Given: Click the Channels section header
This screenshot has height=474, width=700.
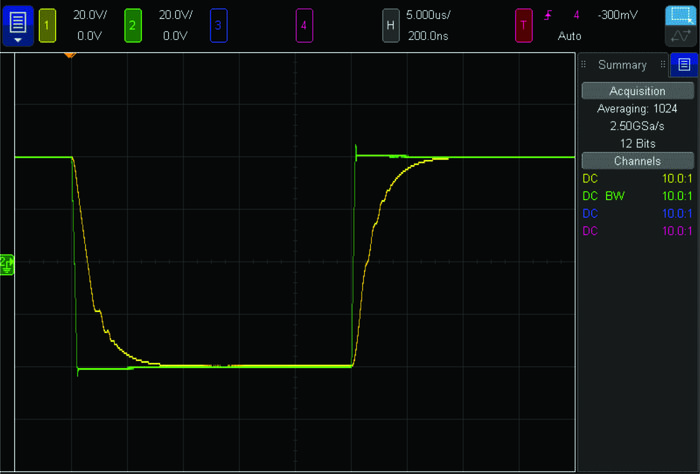Looking at the screenshot, I should [637, 161].
